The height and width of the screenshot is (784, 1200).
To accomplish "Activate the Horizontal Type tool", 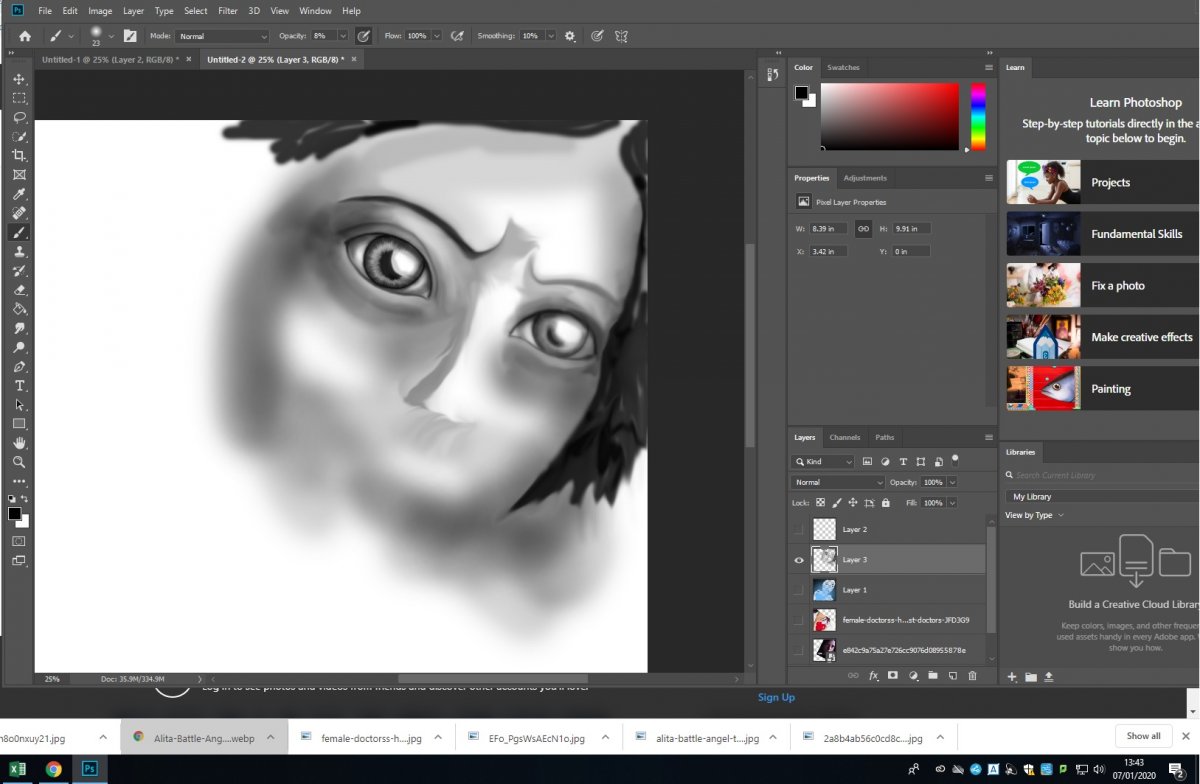I will pos(19,386).
